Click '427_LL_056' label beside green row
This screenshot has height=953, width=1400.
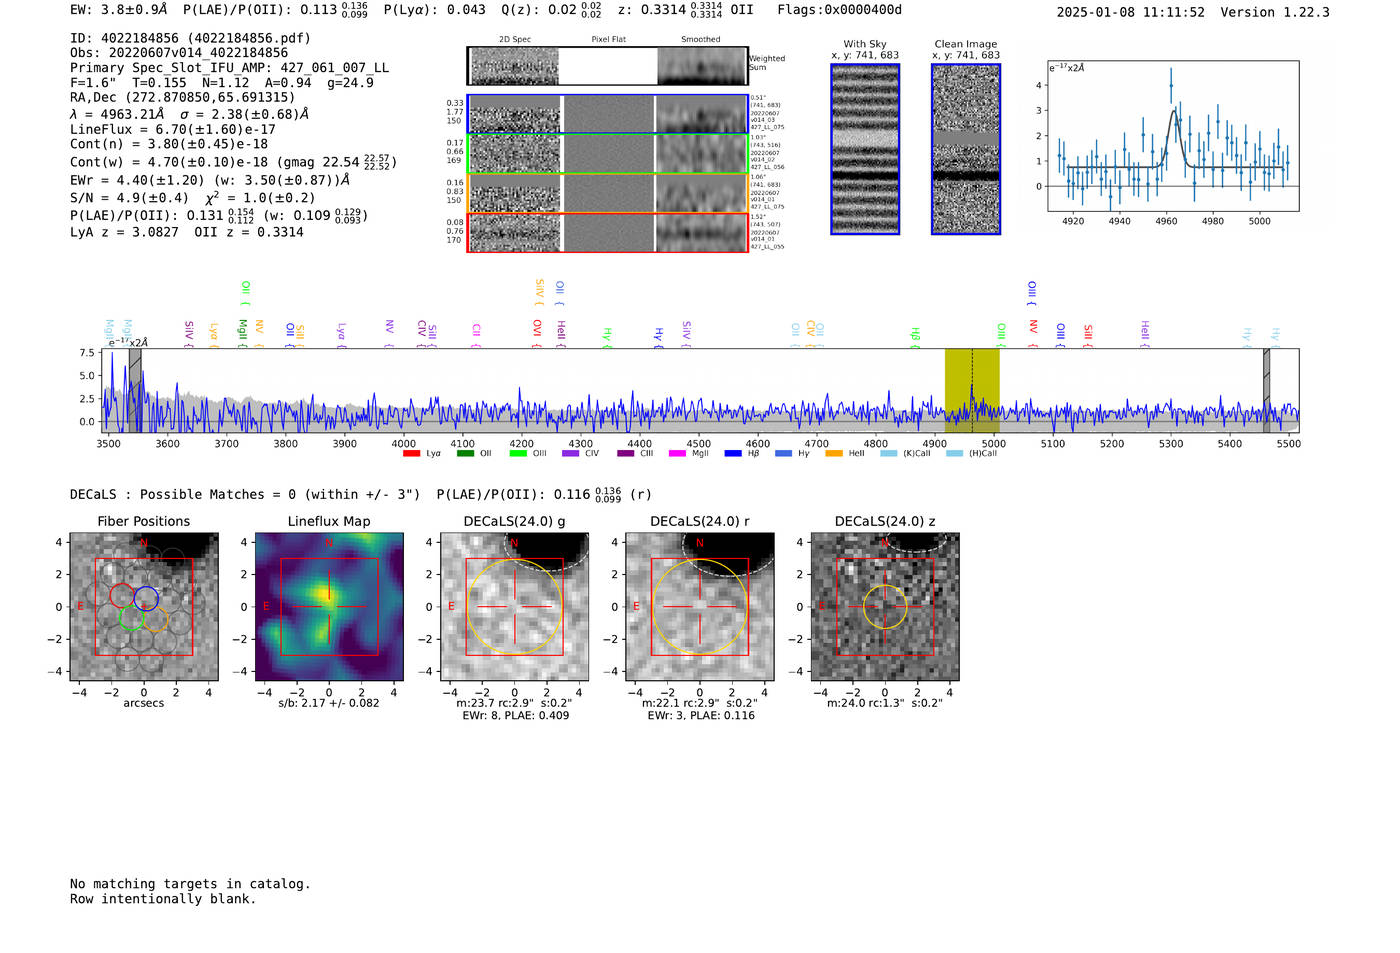(x=767, y=168)
